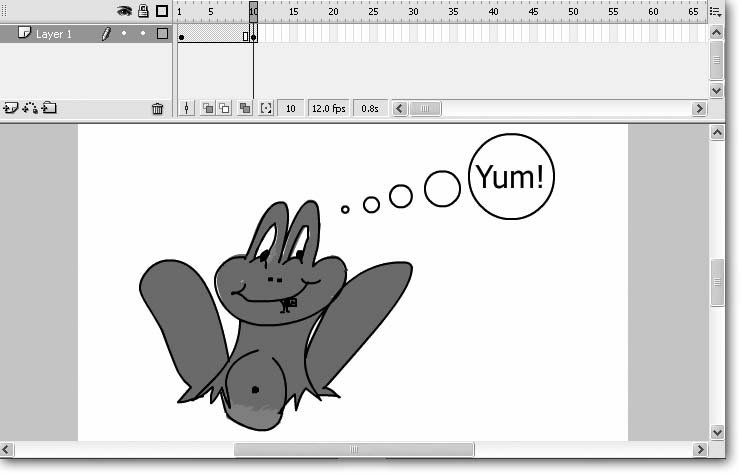Click the Center Frame button
This screenshot has width=741, height=474.
[187, 108]
